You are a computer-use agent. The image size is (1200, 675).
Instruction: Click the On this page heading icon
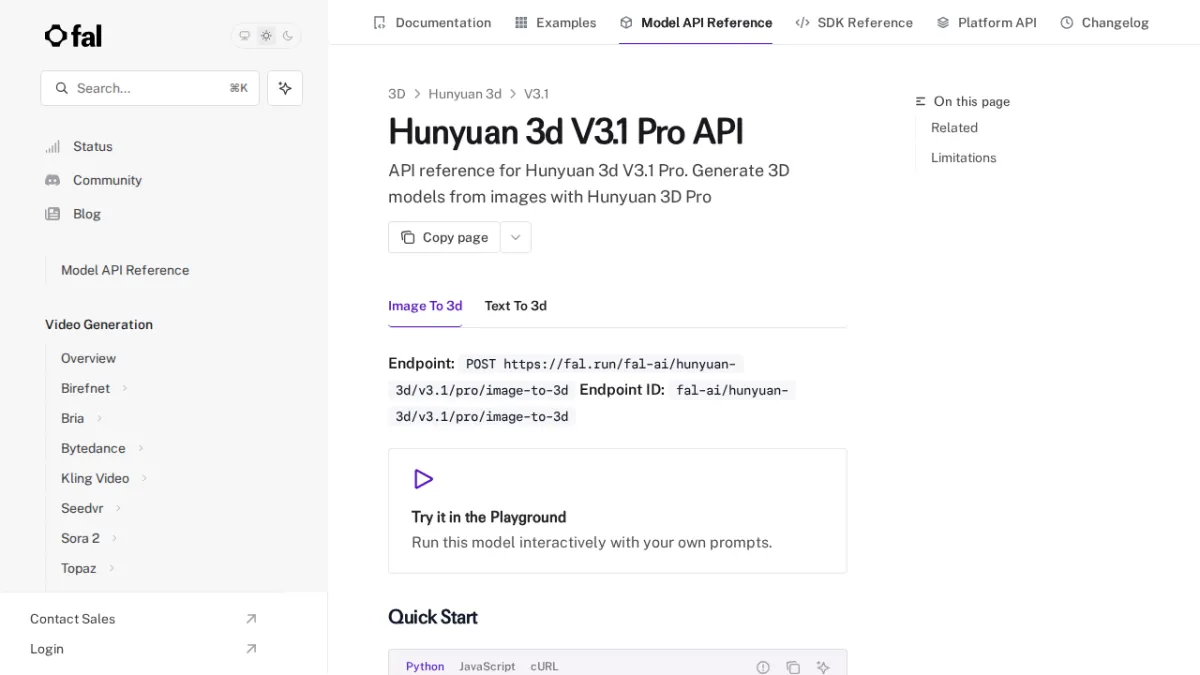pyautogui.click(x=921, y=102)
